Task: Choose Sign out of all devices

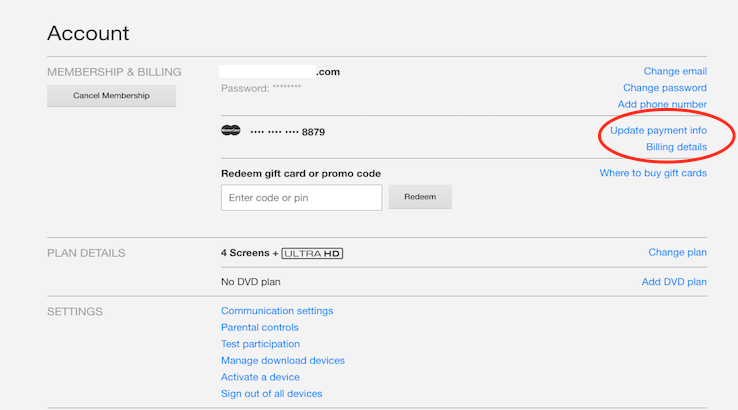Action: coord(271,393)
